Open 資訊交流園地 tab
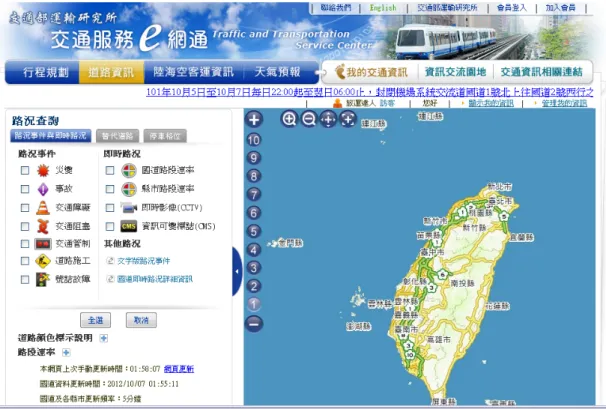The width and height of the screenshot is (606, 409). pos(455,72)
